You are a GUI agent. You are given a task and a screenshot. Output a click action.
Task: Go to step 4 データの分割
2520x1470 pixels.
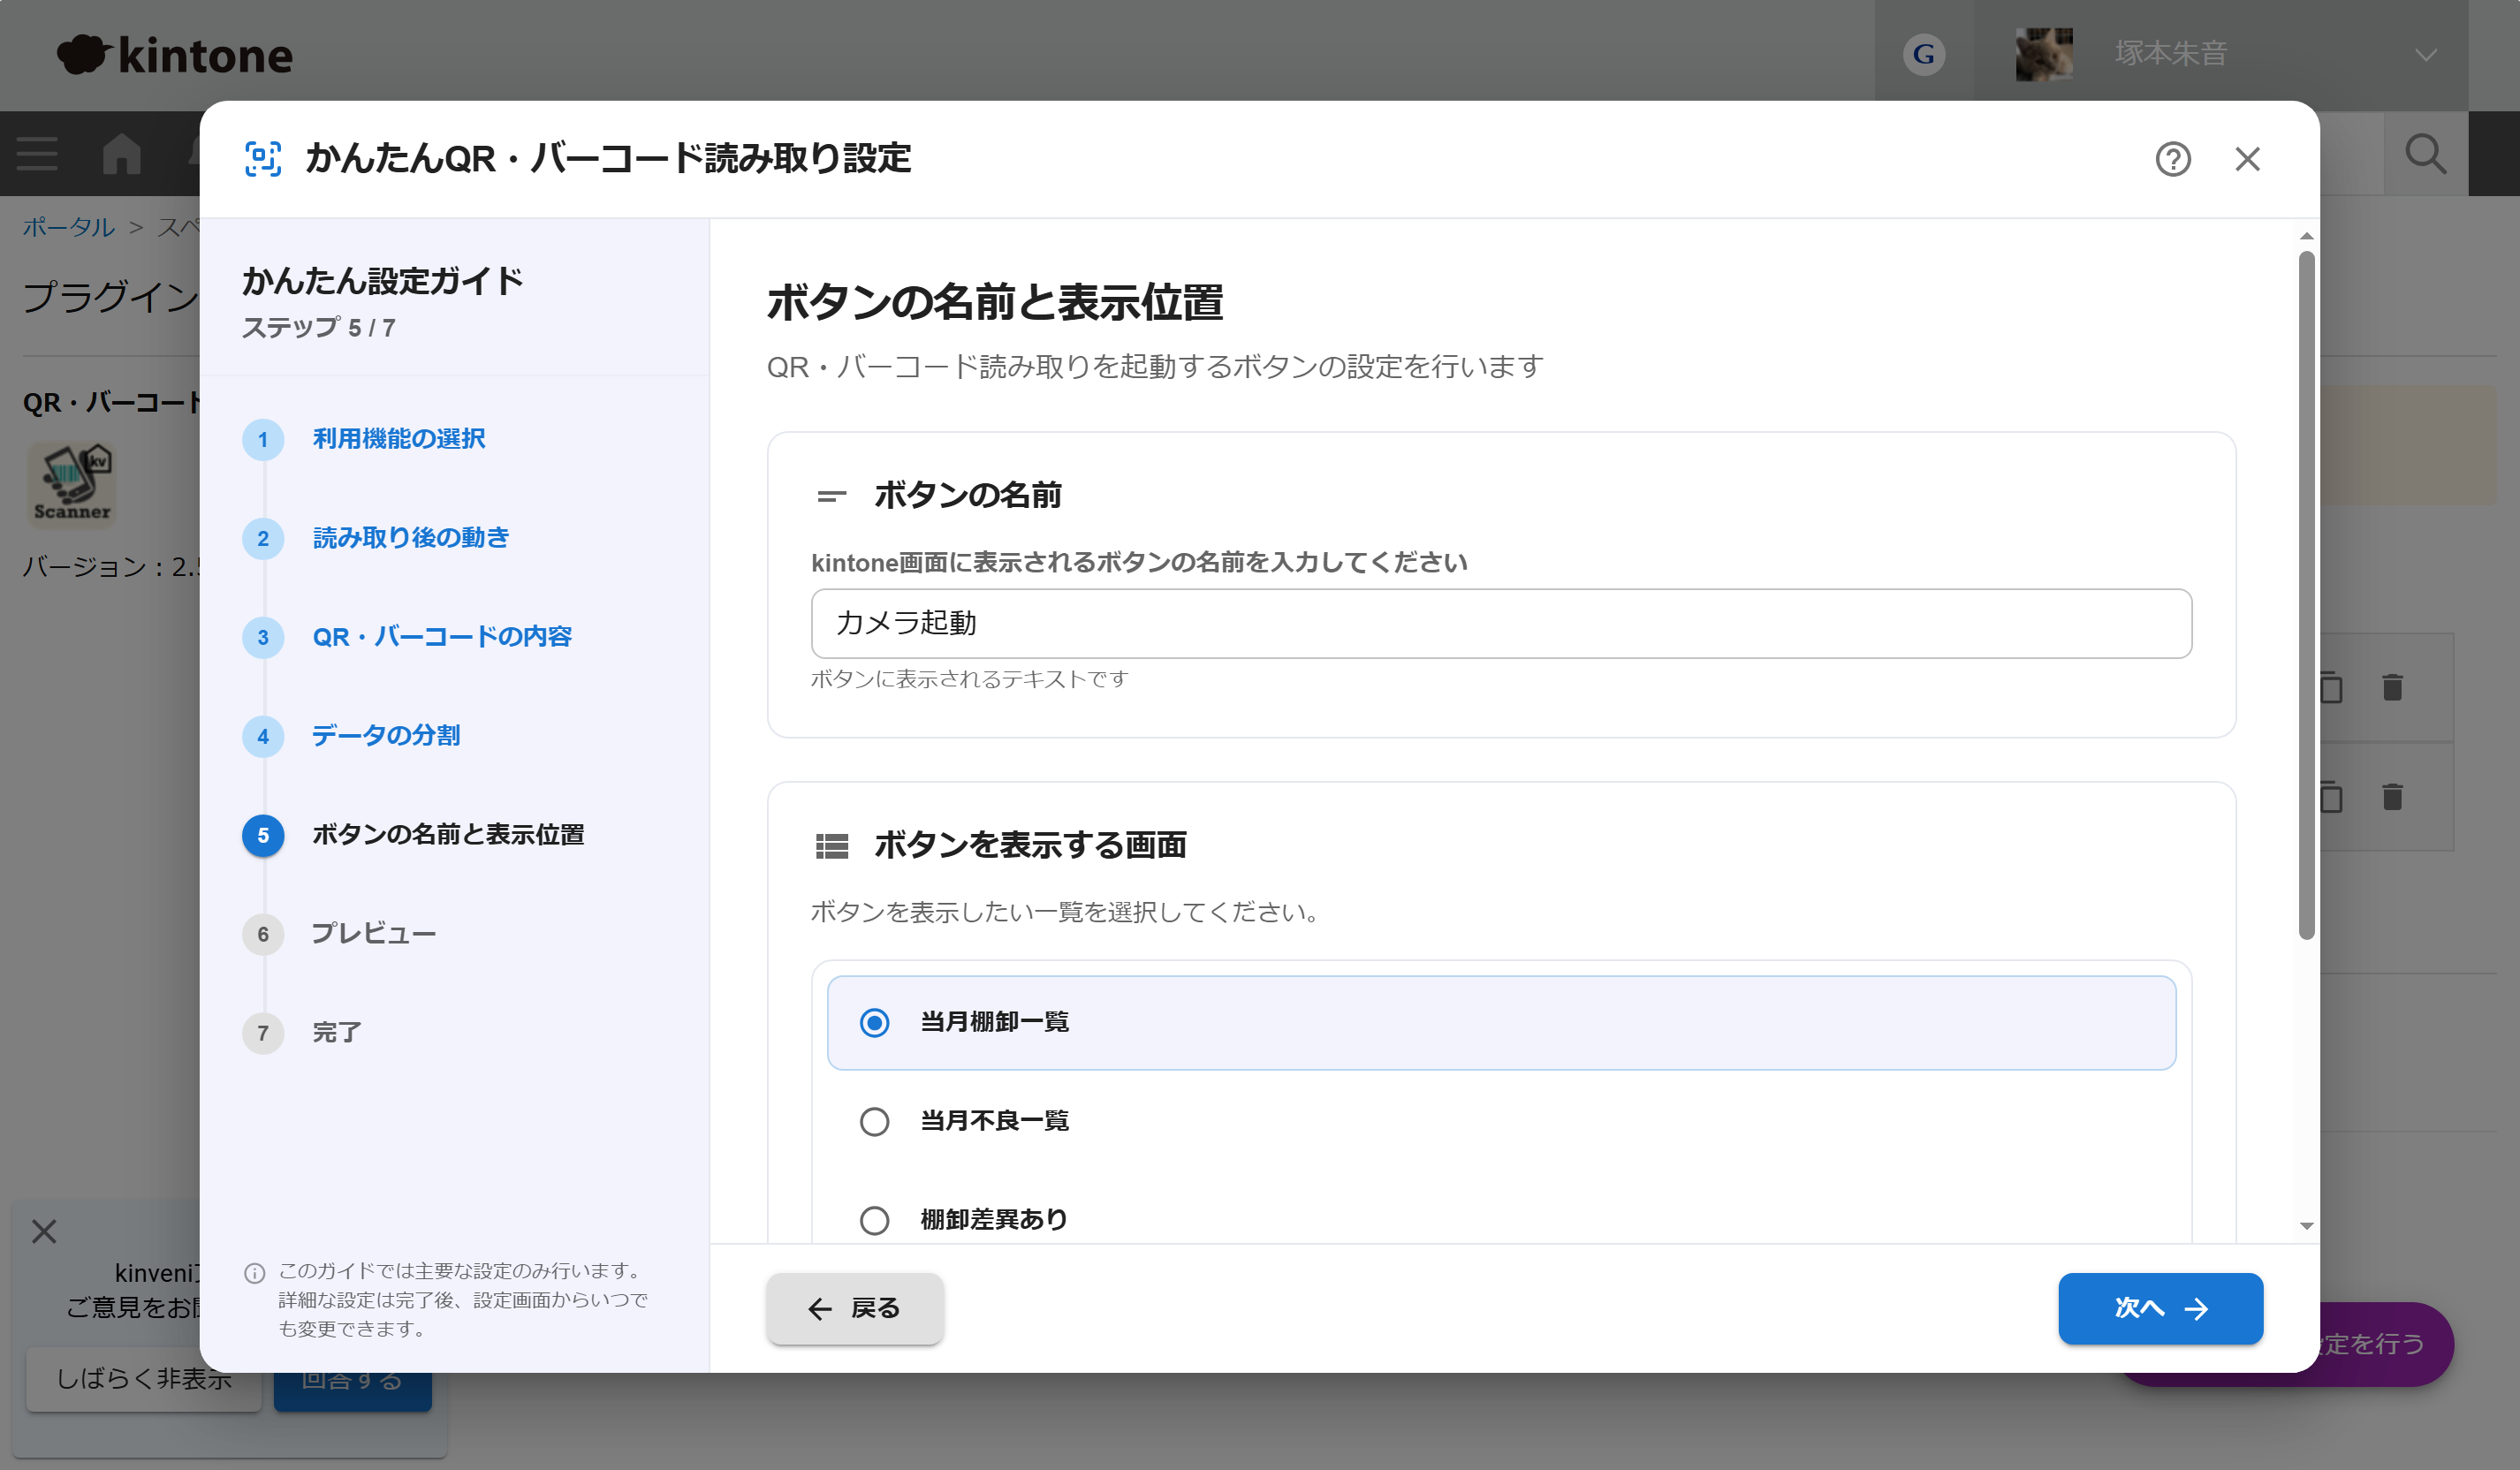click(385, 735)
